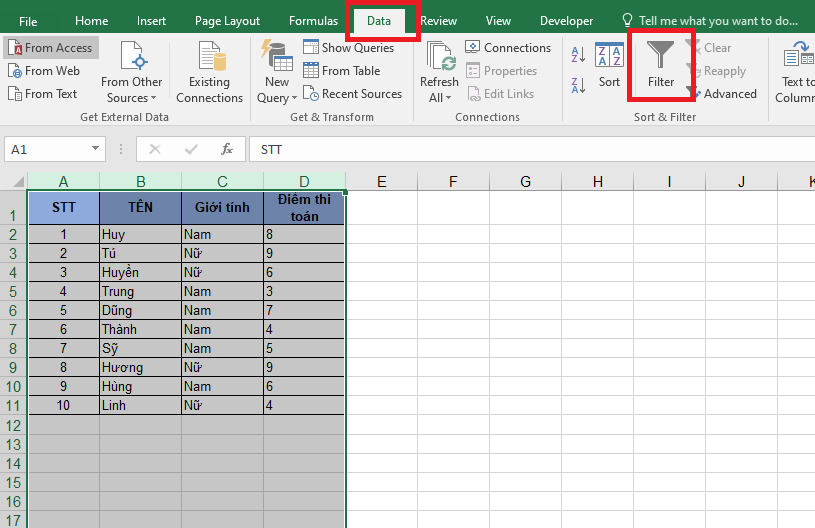Switch to the Formulas tab
The width and height of the screenshot is (815, 528).
[313, 21]
